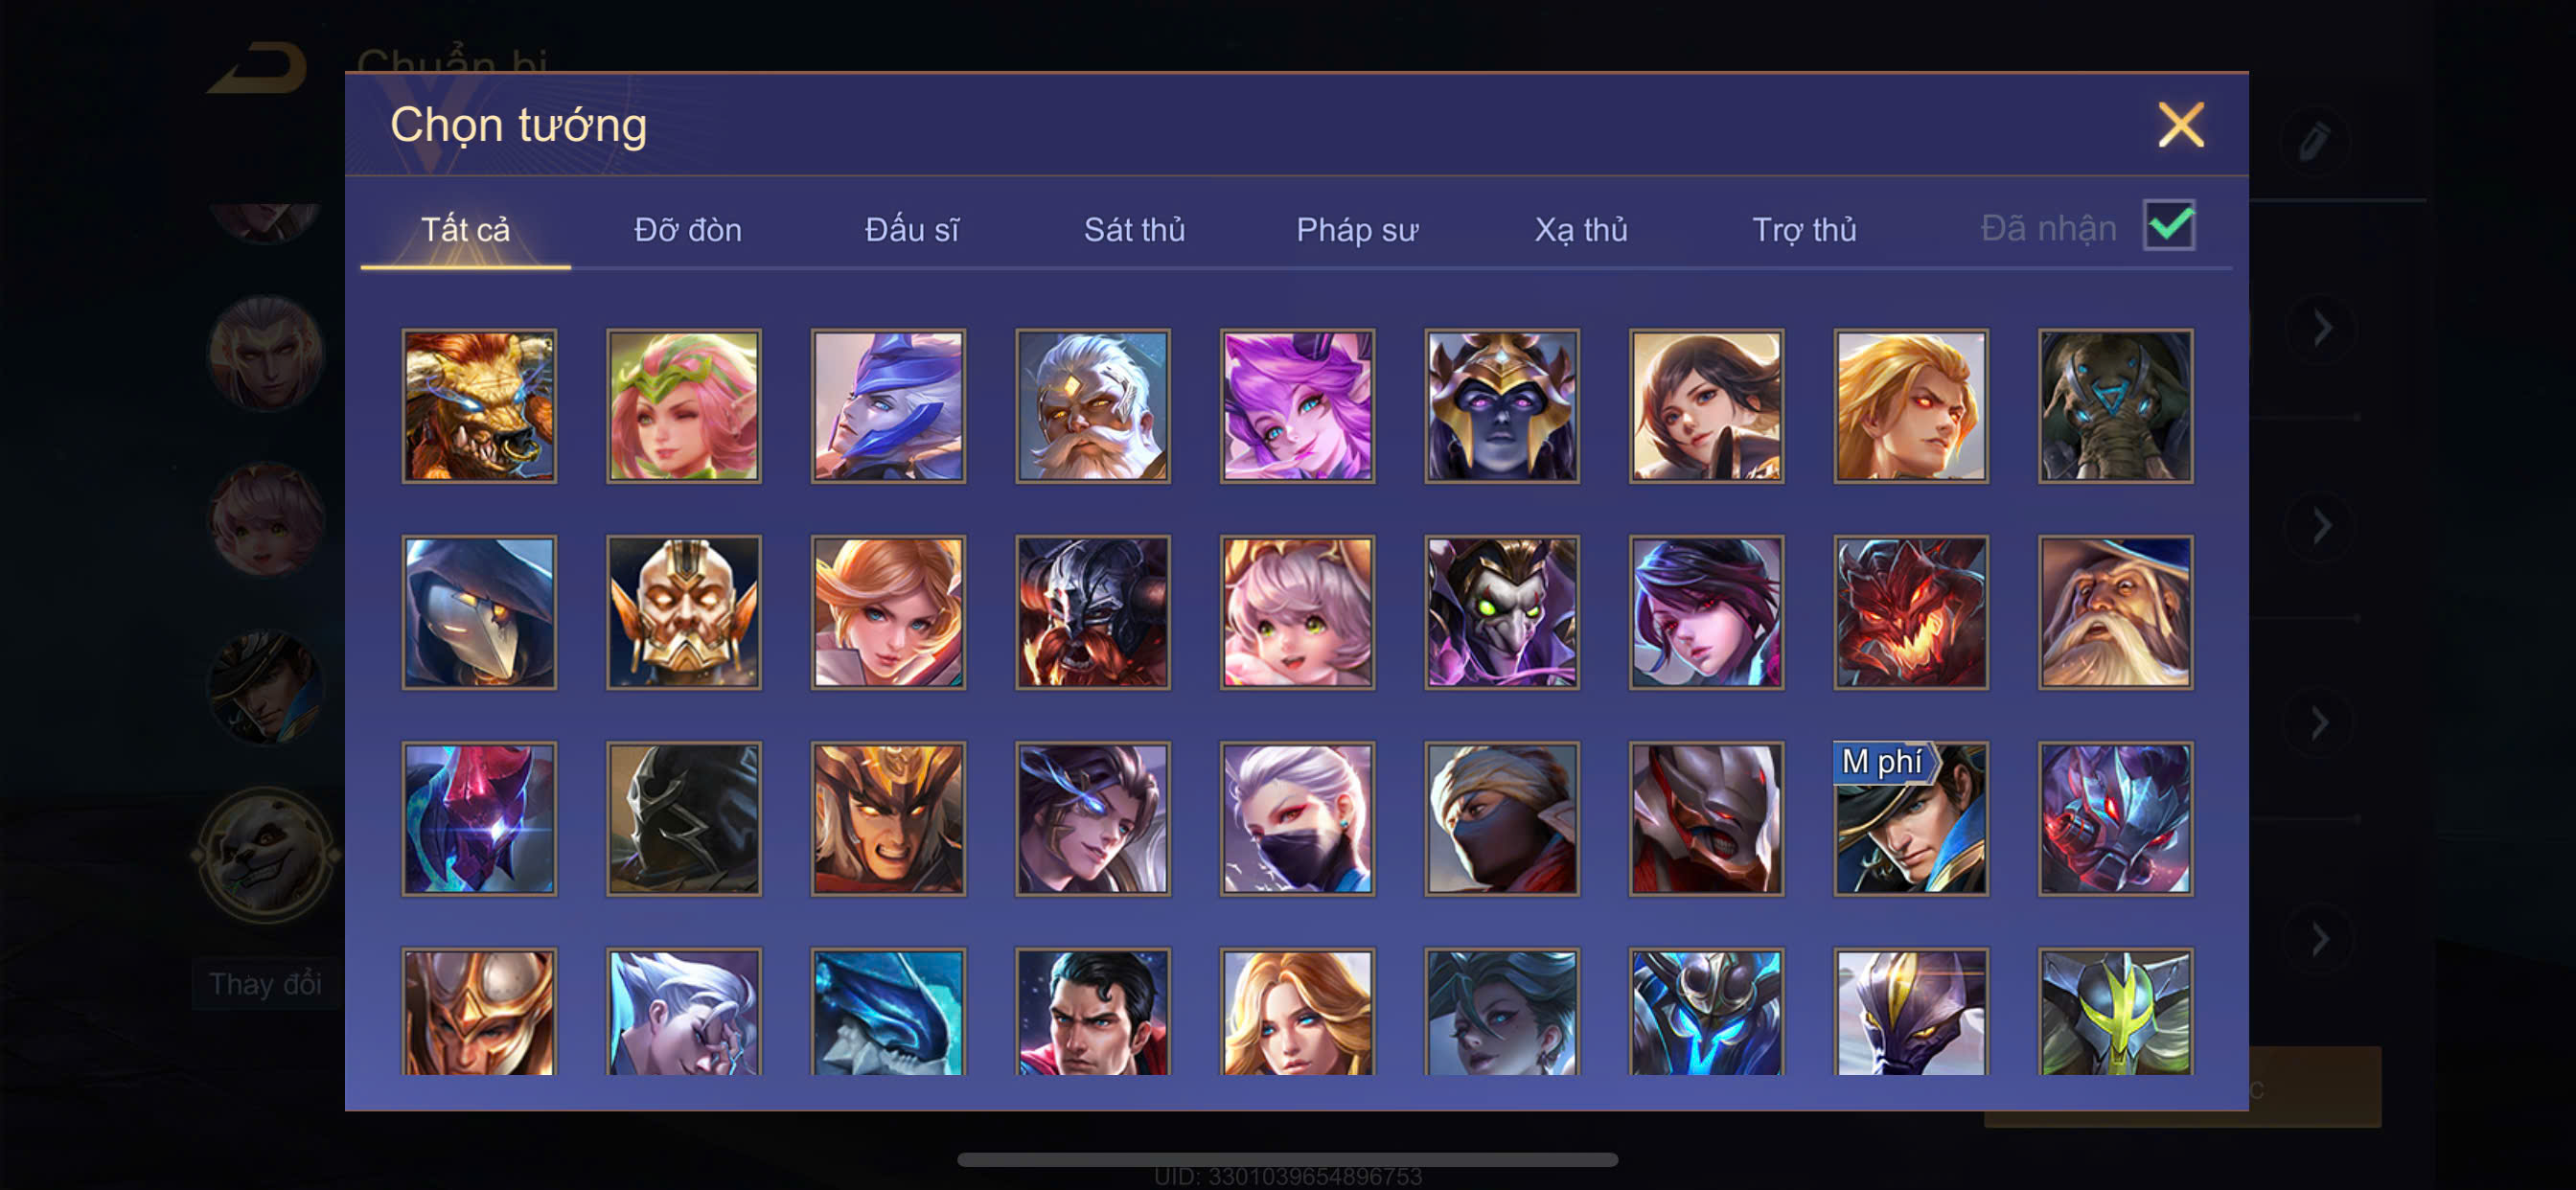Viewport: 2576px width, 1190px height.
Task: Pick the pink-haired hero with green crown
Action: coord(683,406)
